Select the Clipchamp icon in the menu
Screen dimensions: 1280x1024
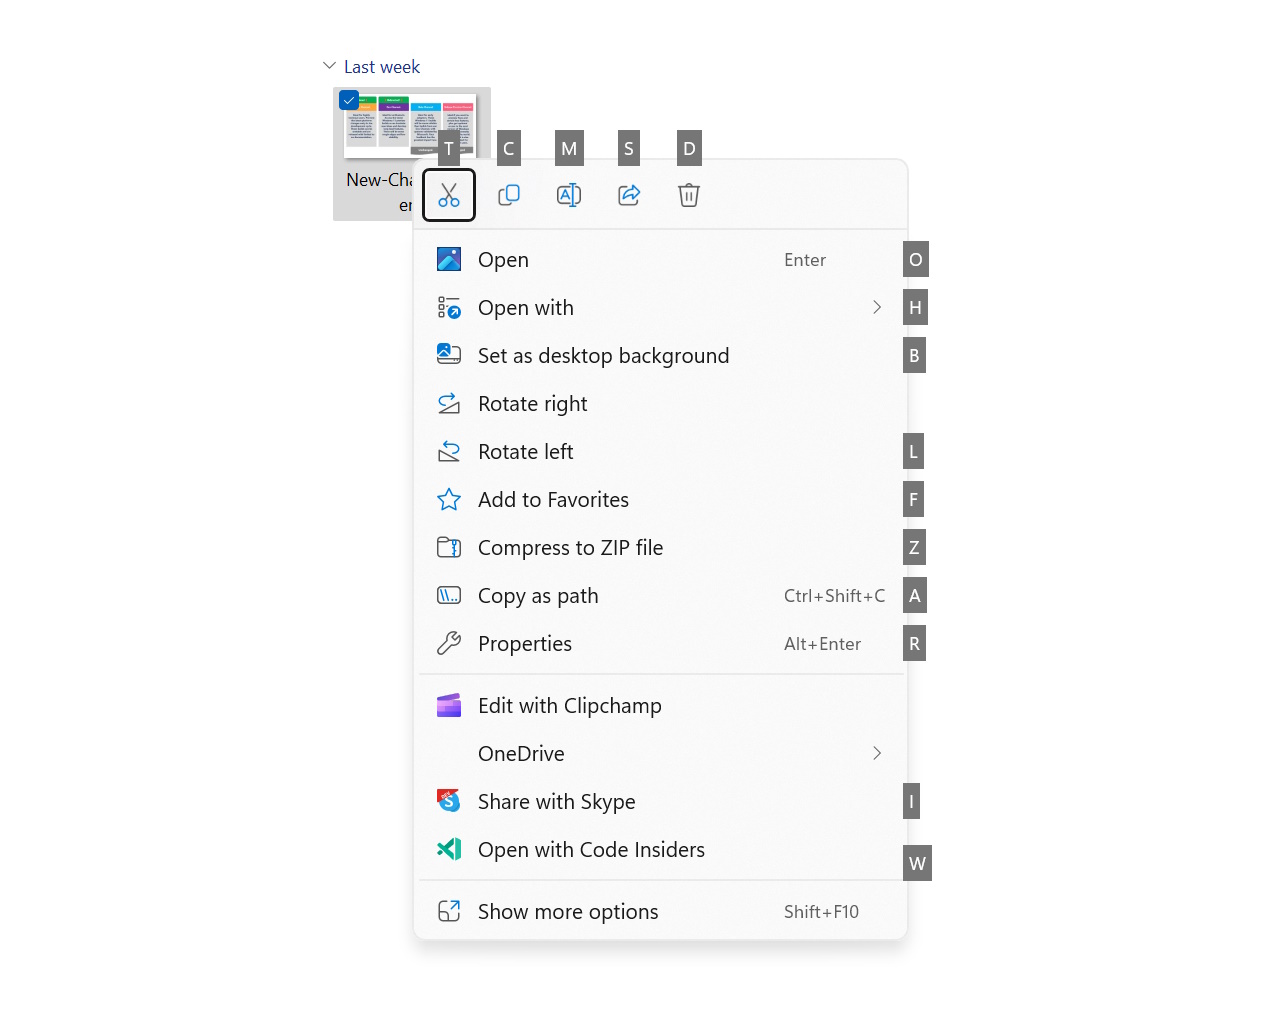tap(449, 705)
